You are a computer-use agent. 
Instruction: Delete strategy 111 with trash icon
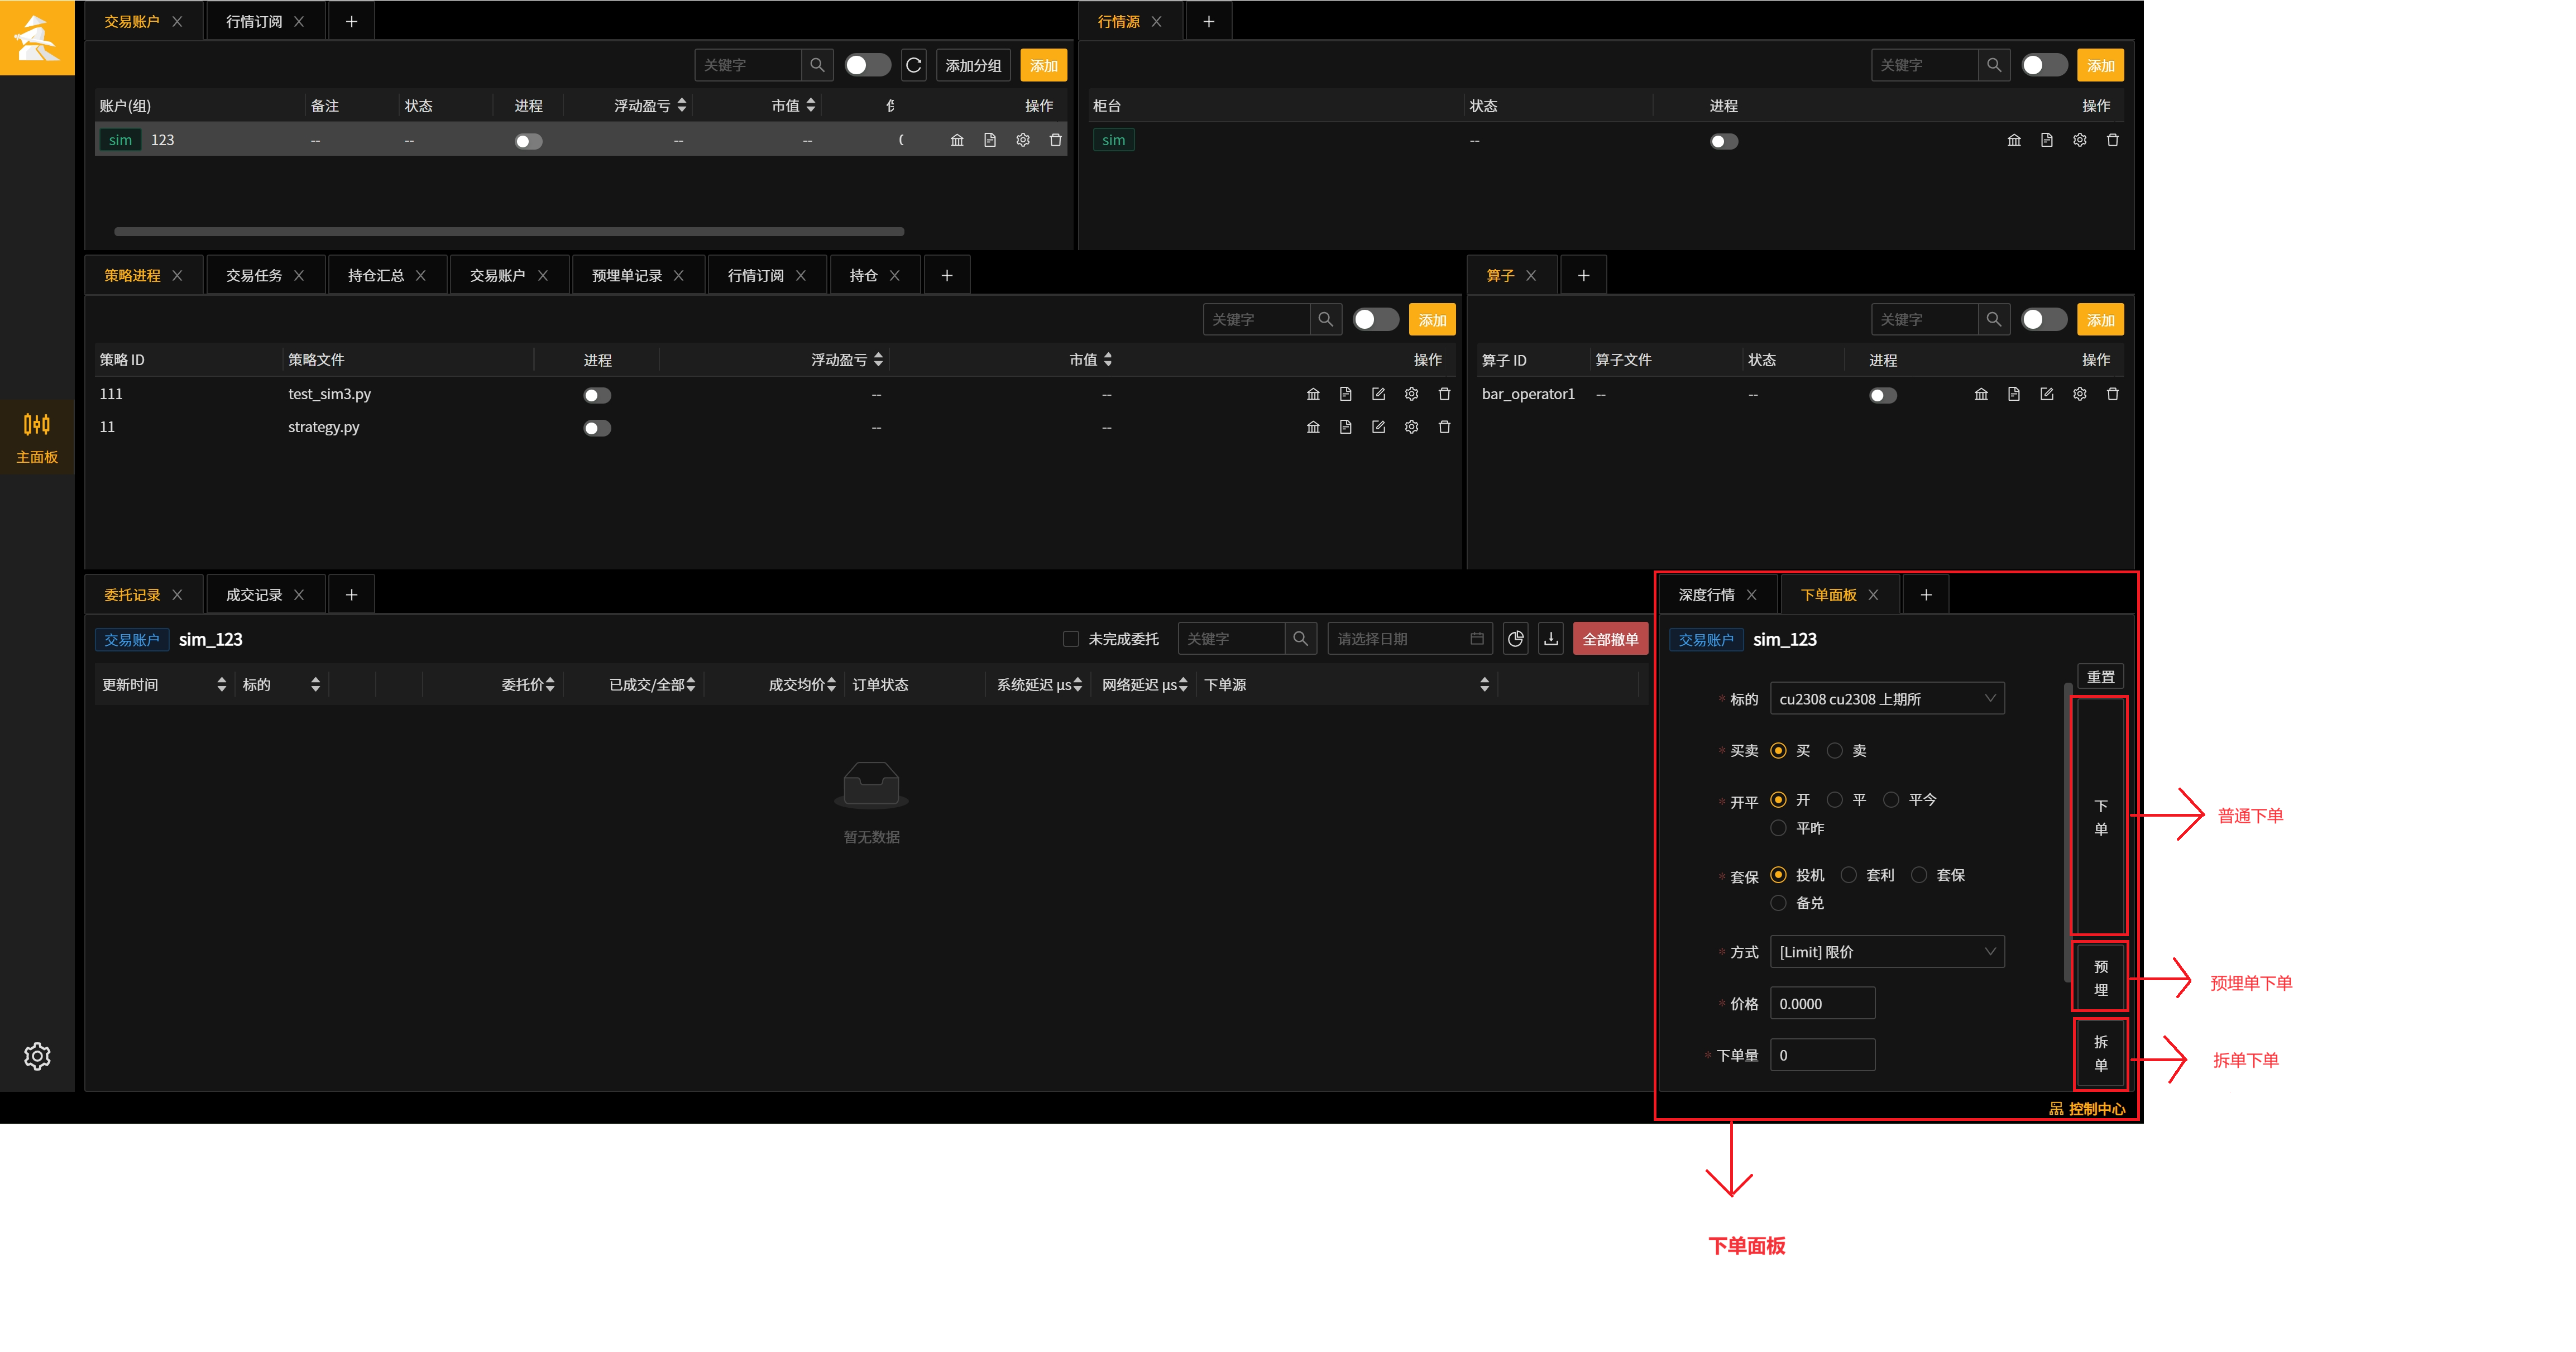[x=1444, y=394]
